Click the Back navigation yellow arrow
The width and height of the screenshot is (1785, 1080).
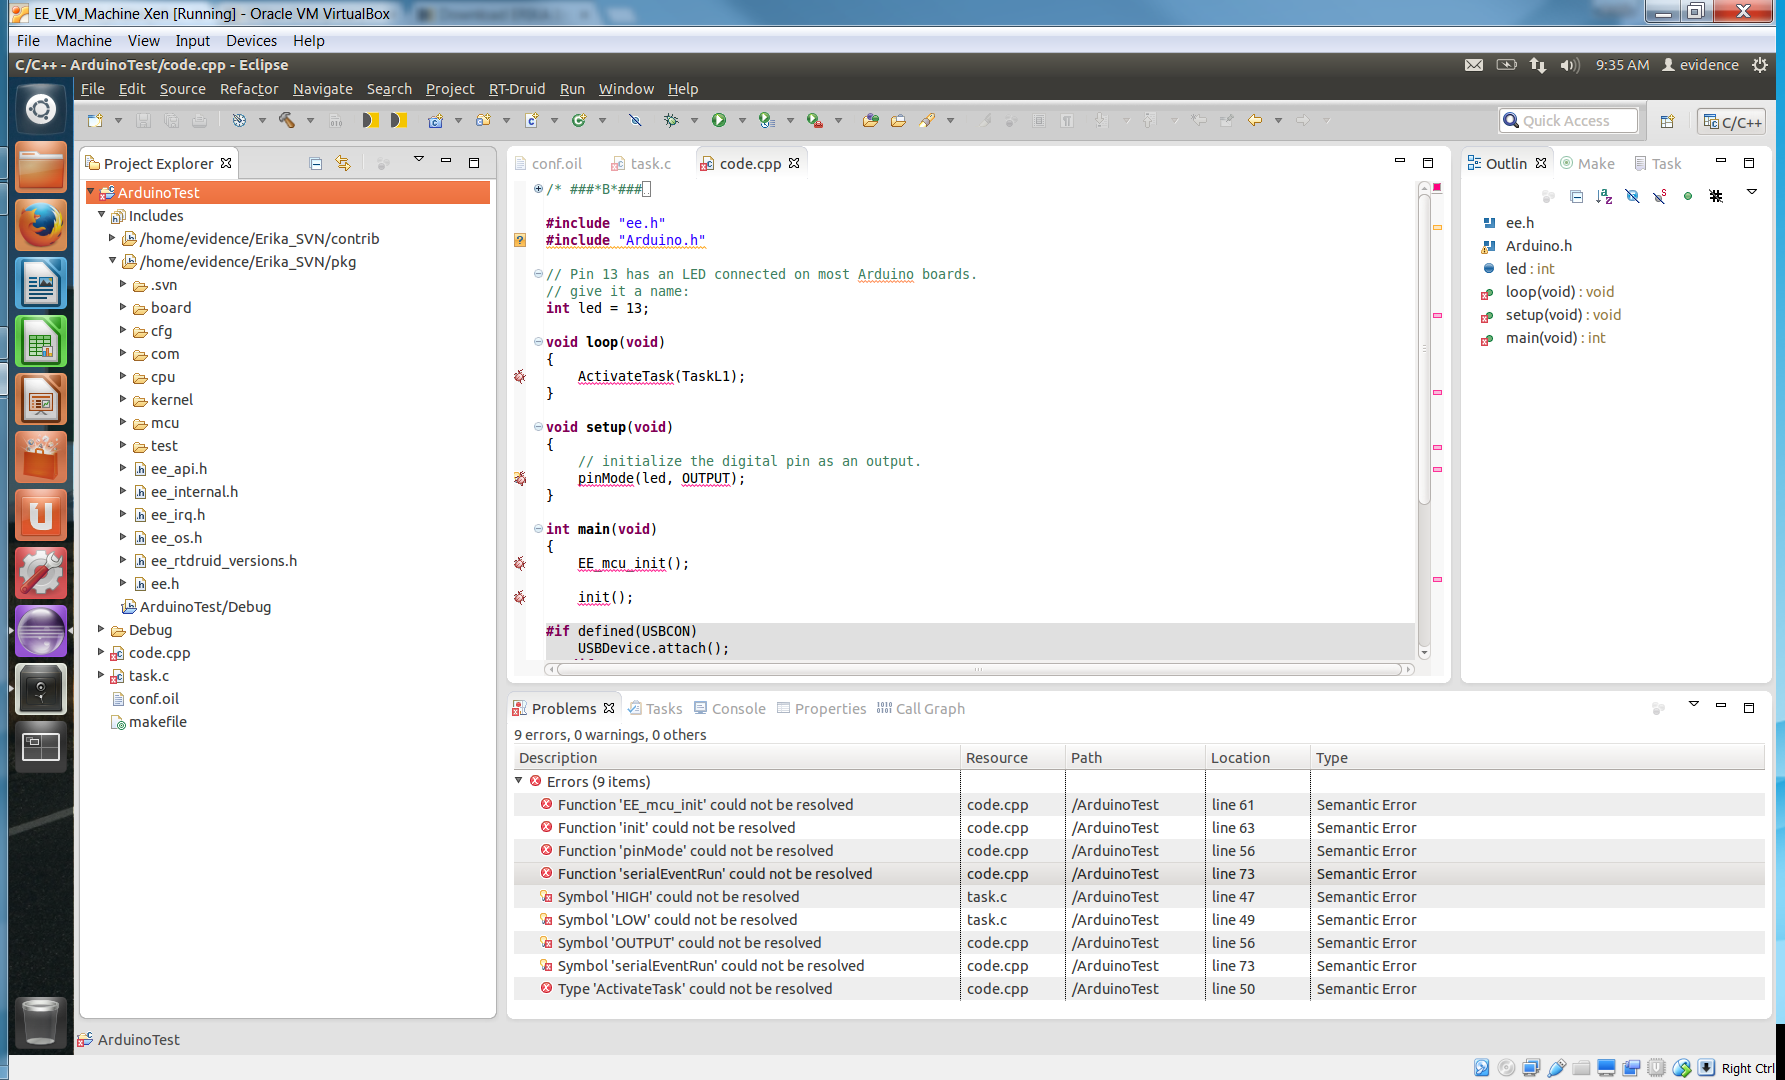click(1255, 121)
